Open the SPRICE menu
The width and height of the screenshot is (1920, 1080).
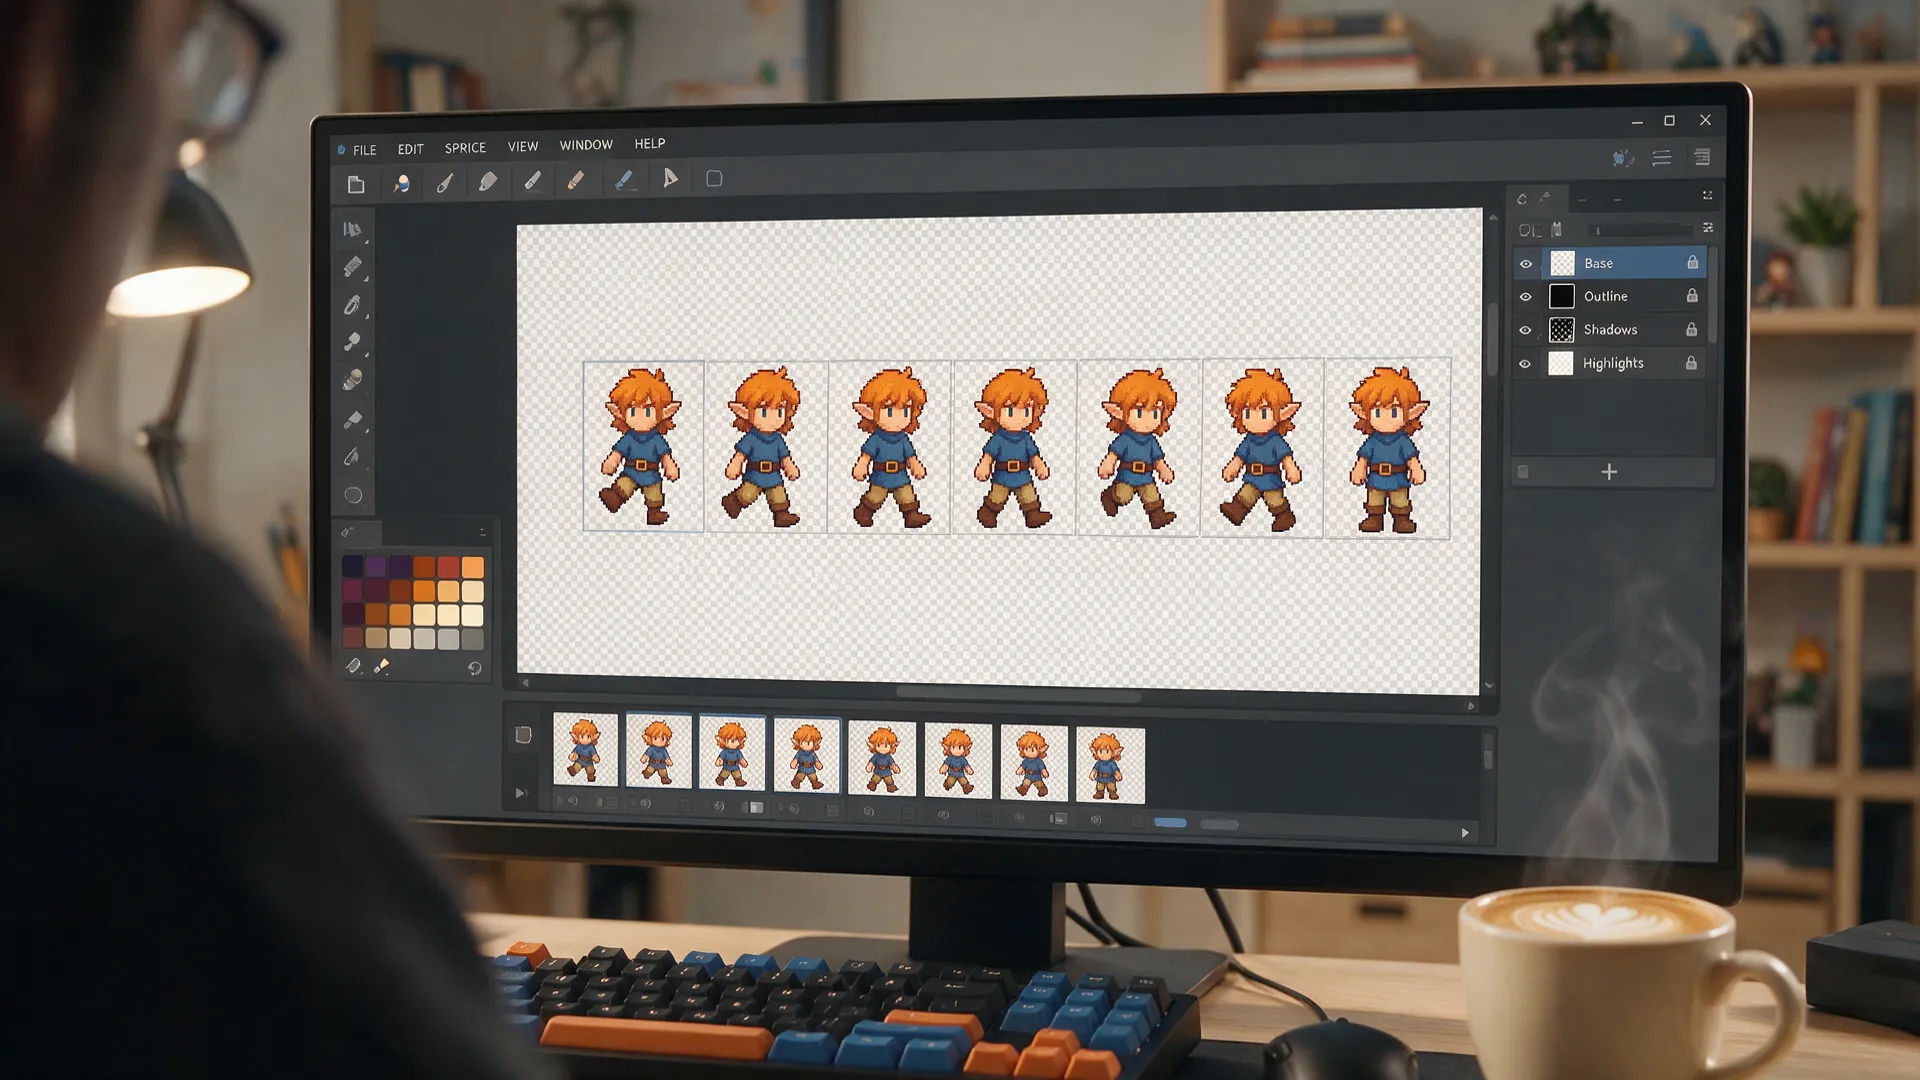point(465,148)
